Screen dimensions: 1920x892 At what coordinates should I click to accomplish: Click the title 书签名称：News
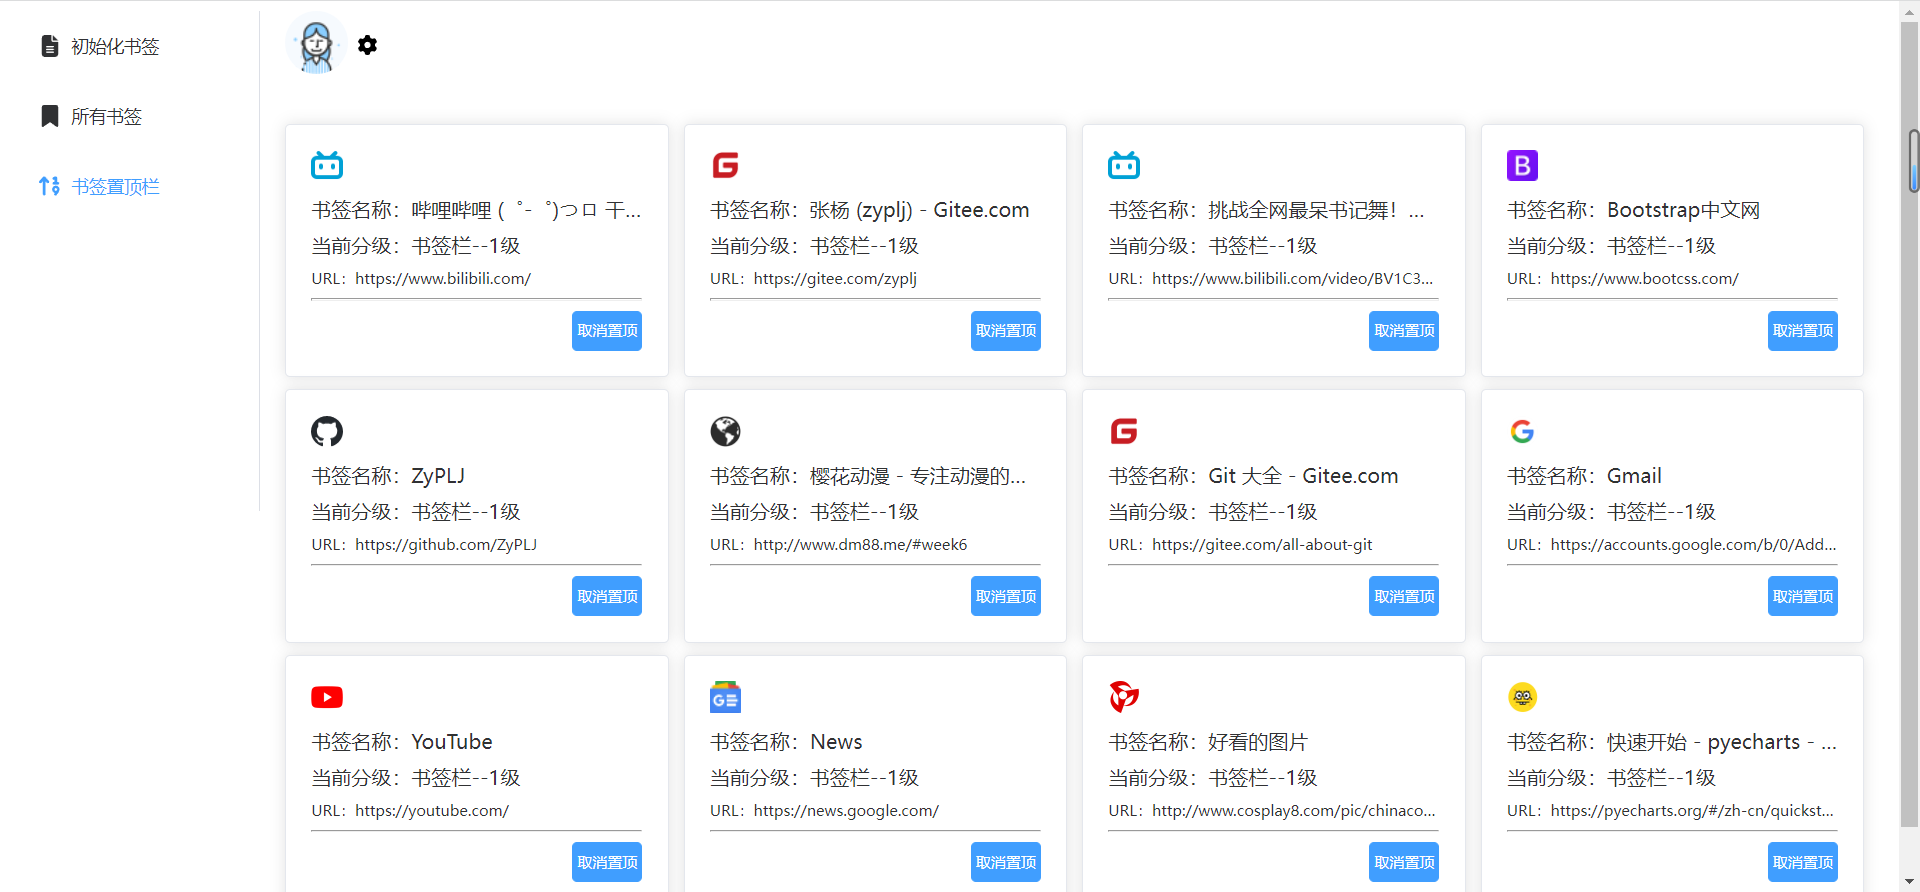coord(786,742)
